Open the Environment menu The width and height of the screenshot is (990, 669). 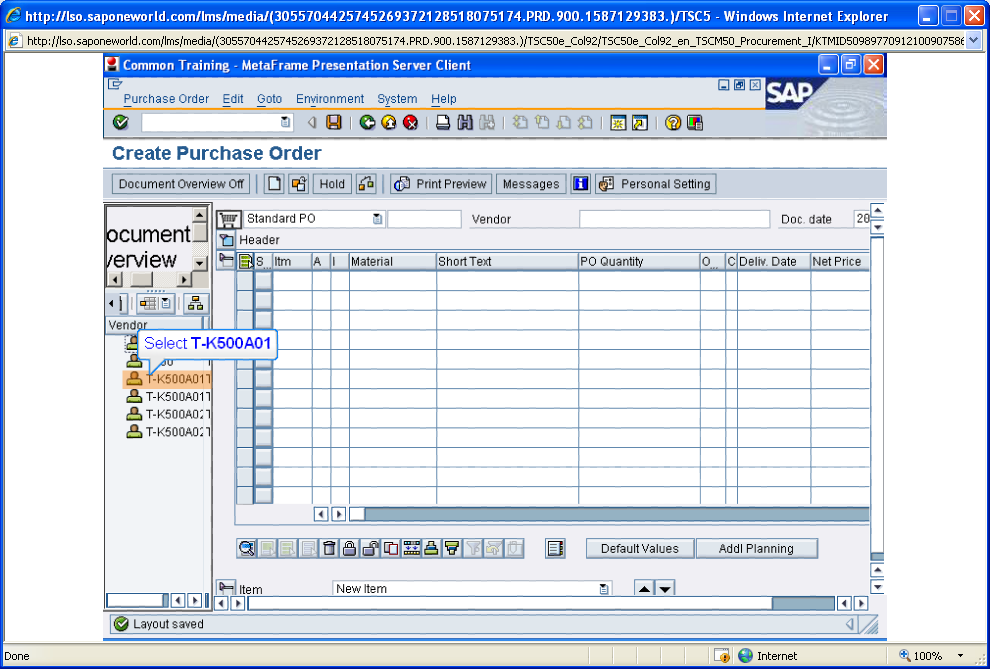pyautogui.click(x=330, y=99)
